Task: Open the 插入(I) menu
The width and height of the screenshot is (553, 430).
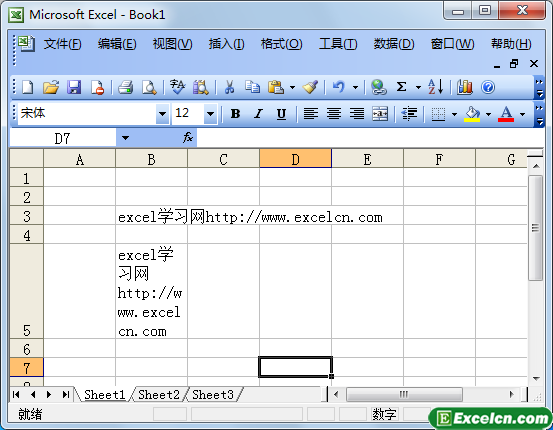Action: (x=226, y=44)
